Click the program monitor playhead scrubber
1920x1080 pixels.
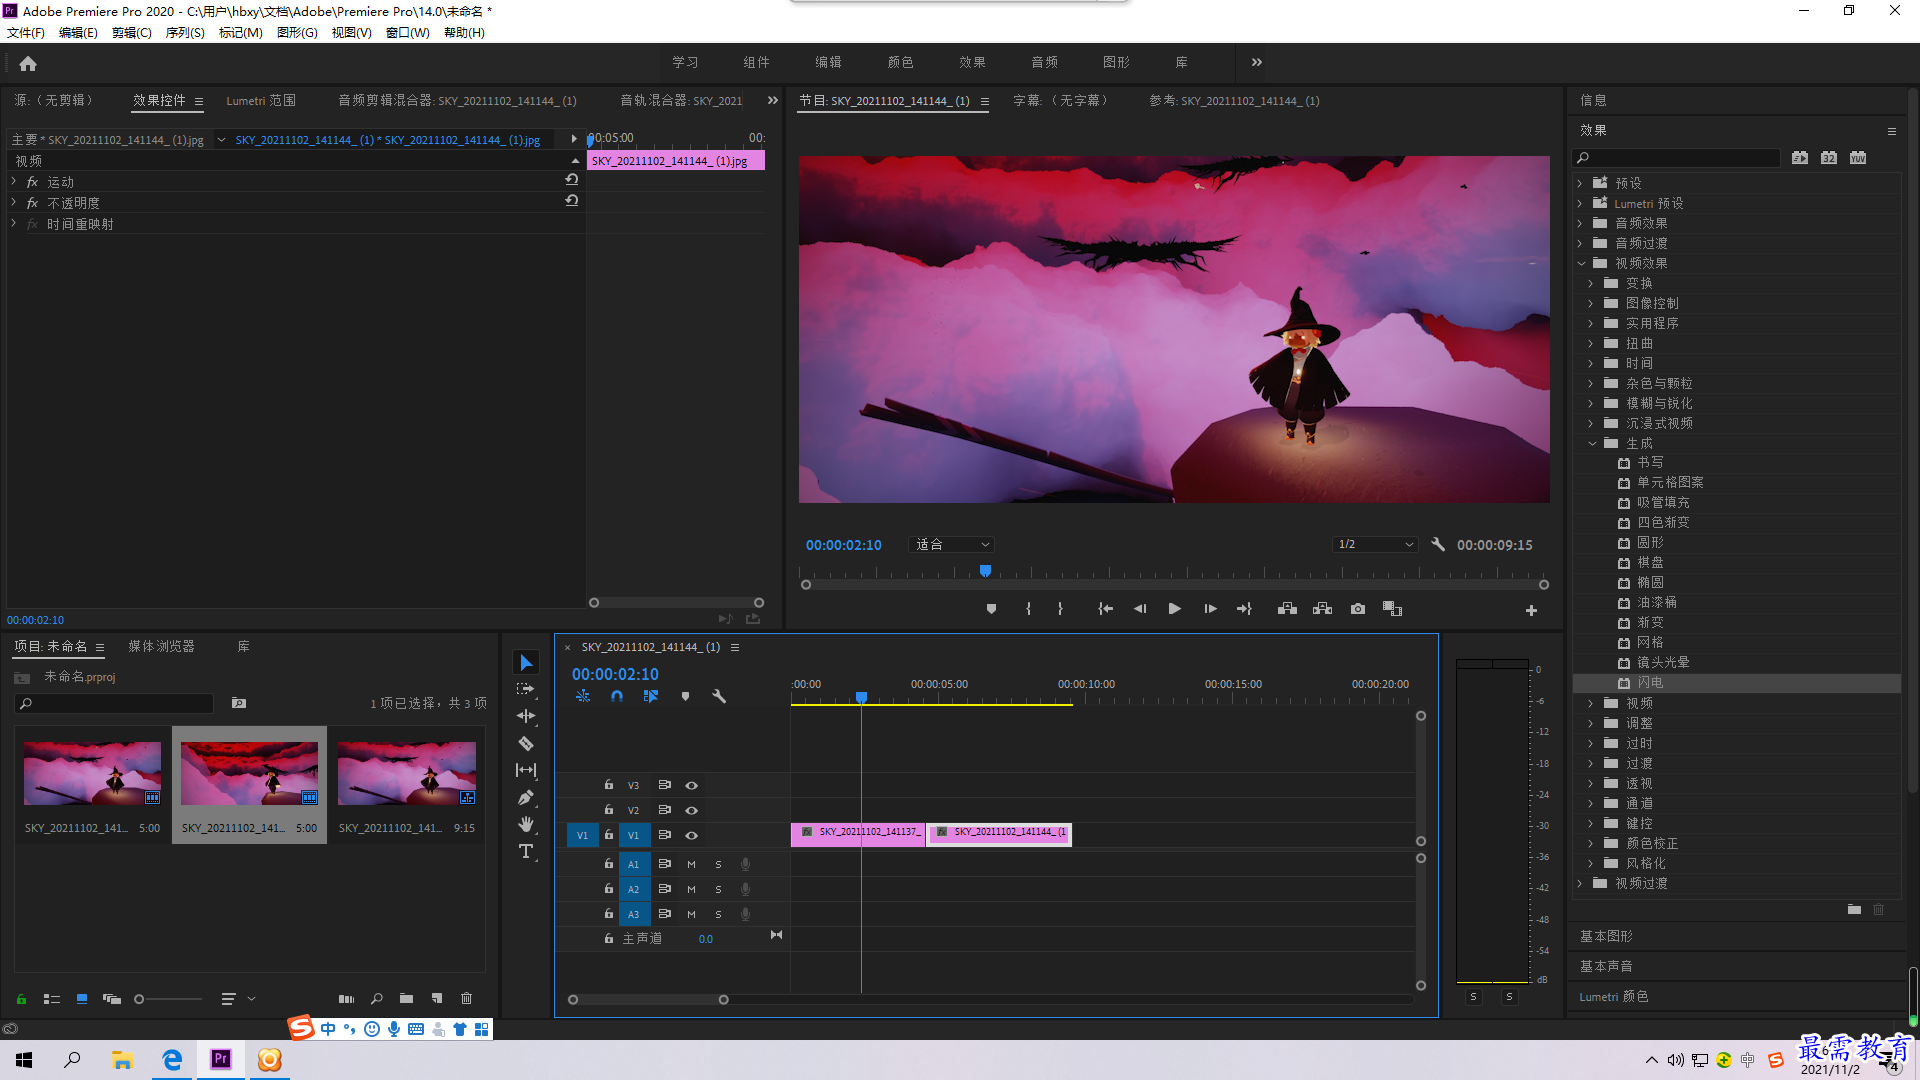pos(985,572)
